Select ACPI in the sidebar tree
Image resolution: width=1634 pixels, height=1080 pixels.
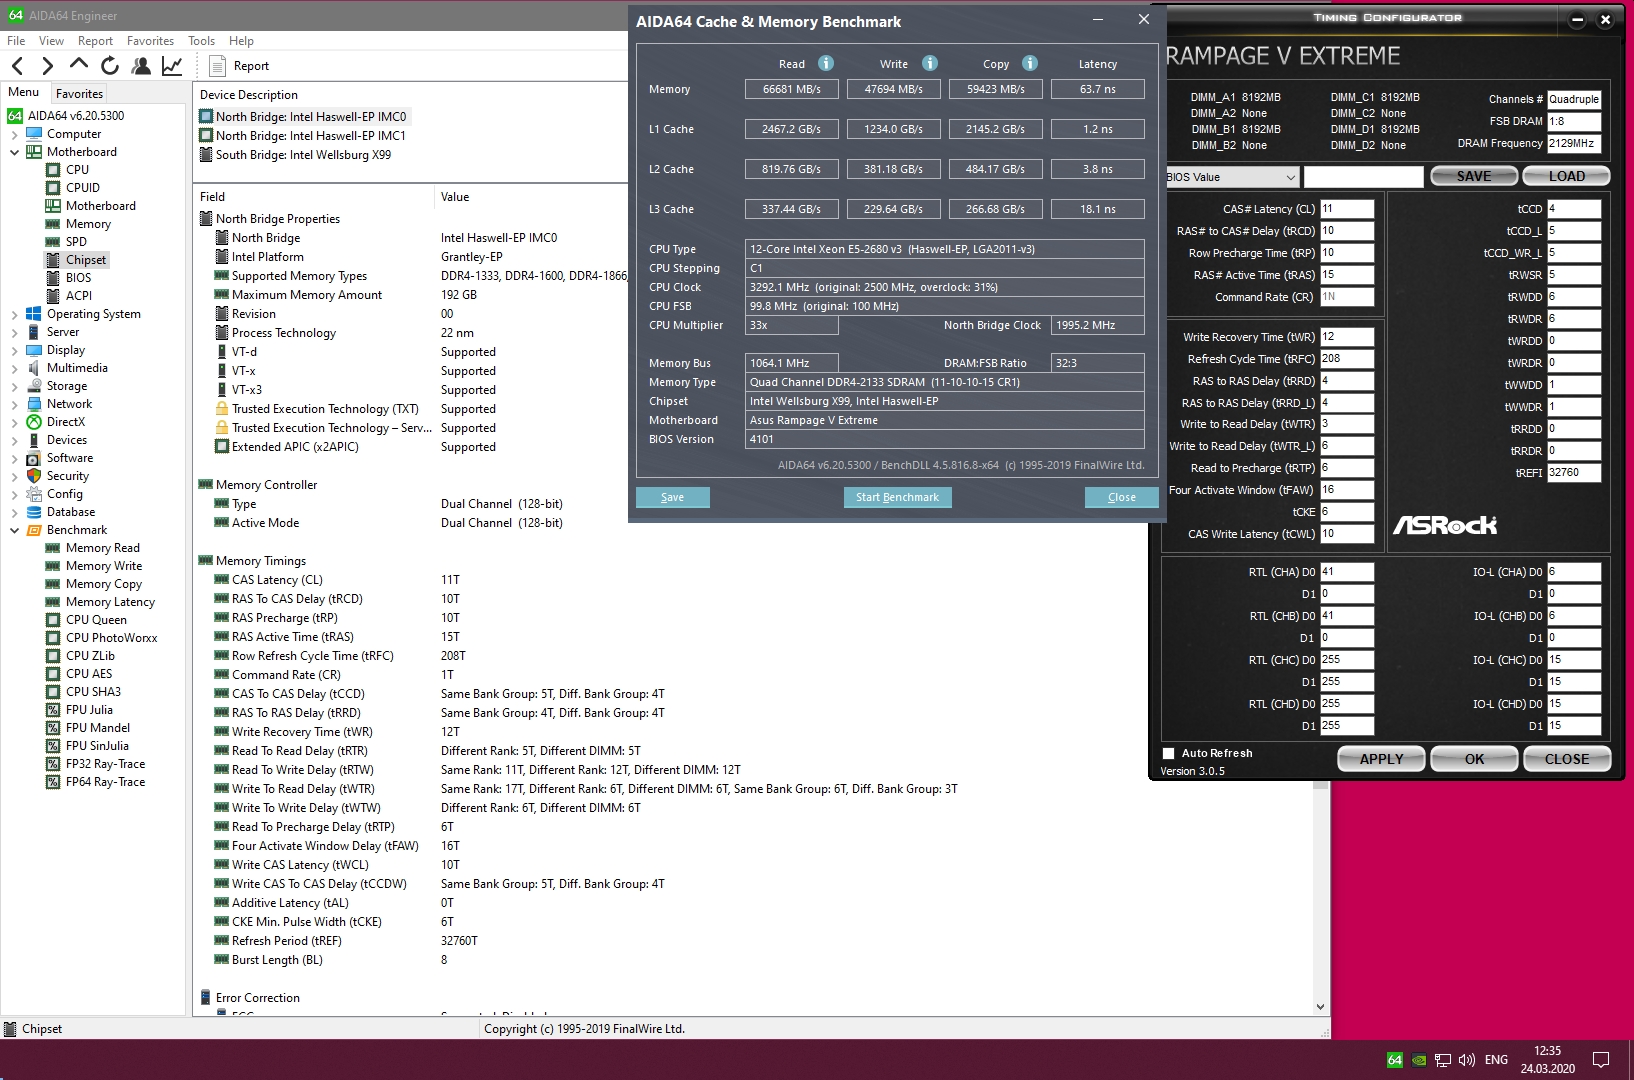(79, 296)
